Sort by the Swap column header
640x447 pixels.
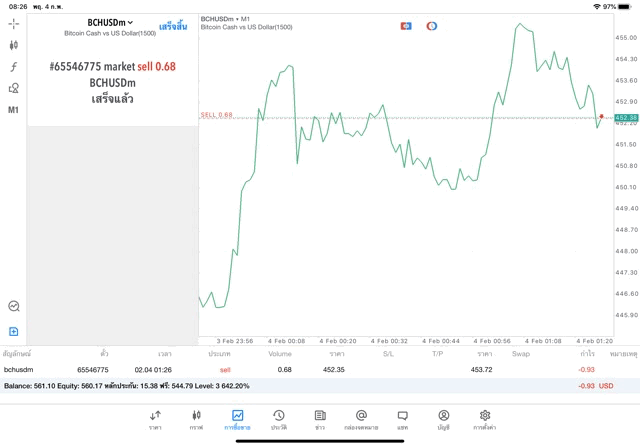pos(521,354)
